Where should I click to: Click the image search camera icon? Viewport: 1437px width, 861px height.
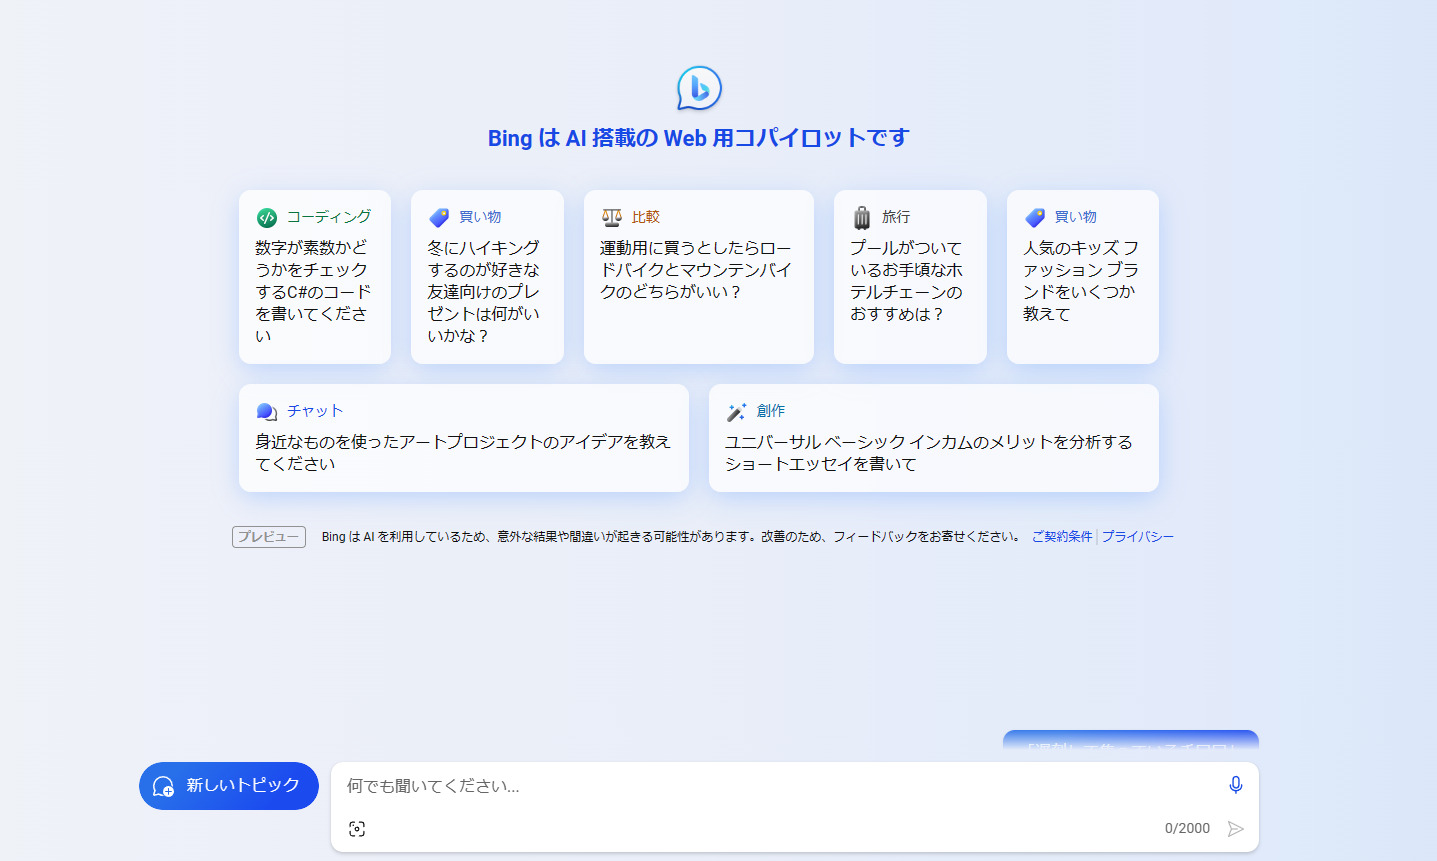click(x=357, y=829)
